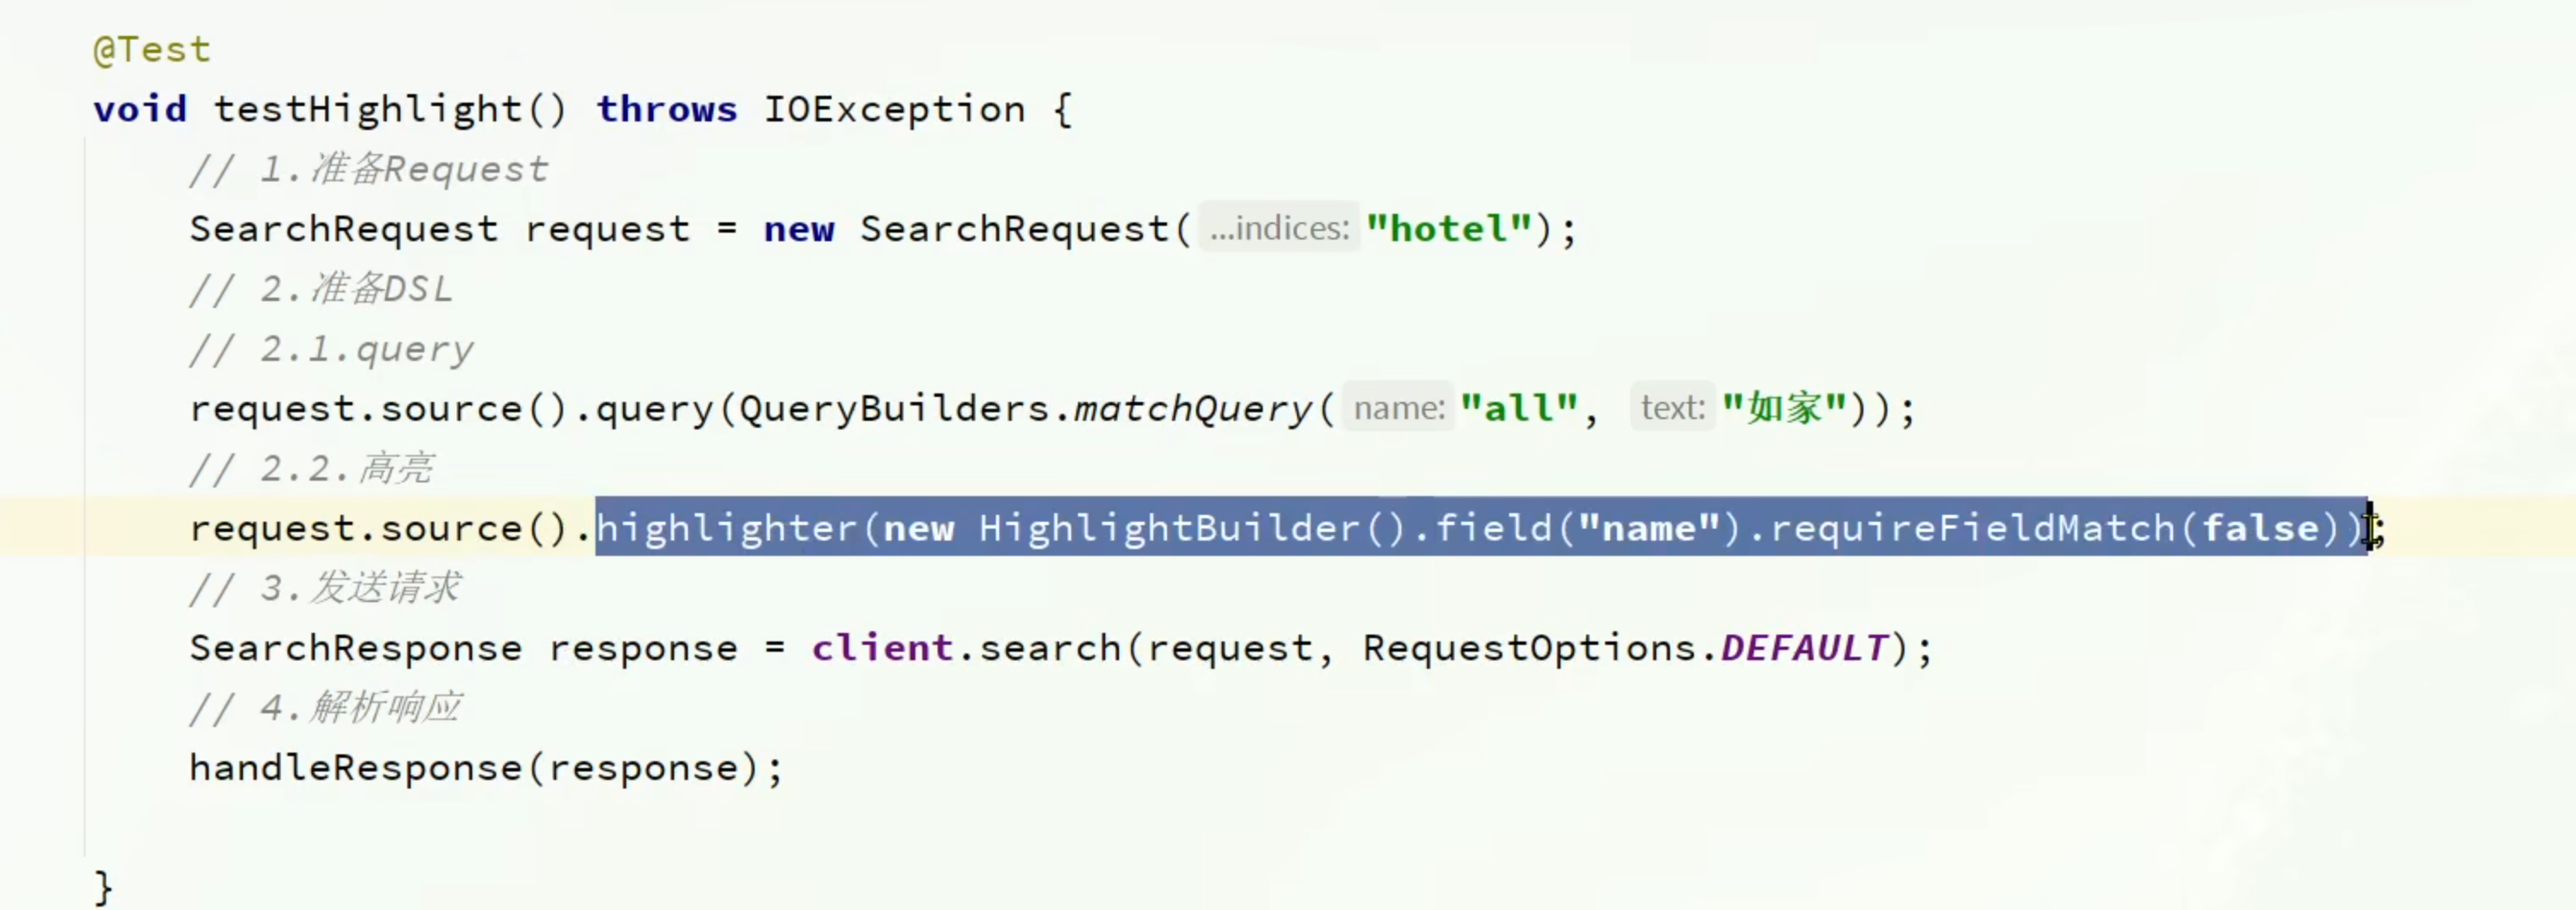Click the "...indices:" parameter hint
The width and height of the screenshot is (2576, 910).
click(1278, 229)
